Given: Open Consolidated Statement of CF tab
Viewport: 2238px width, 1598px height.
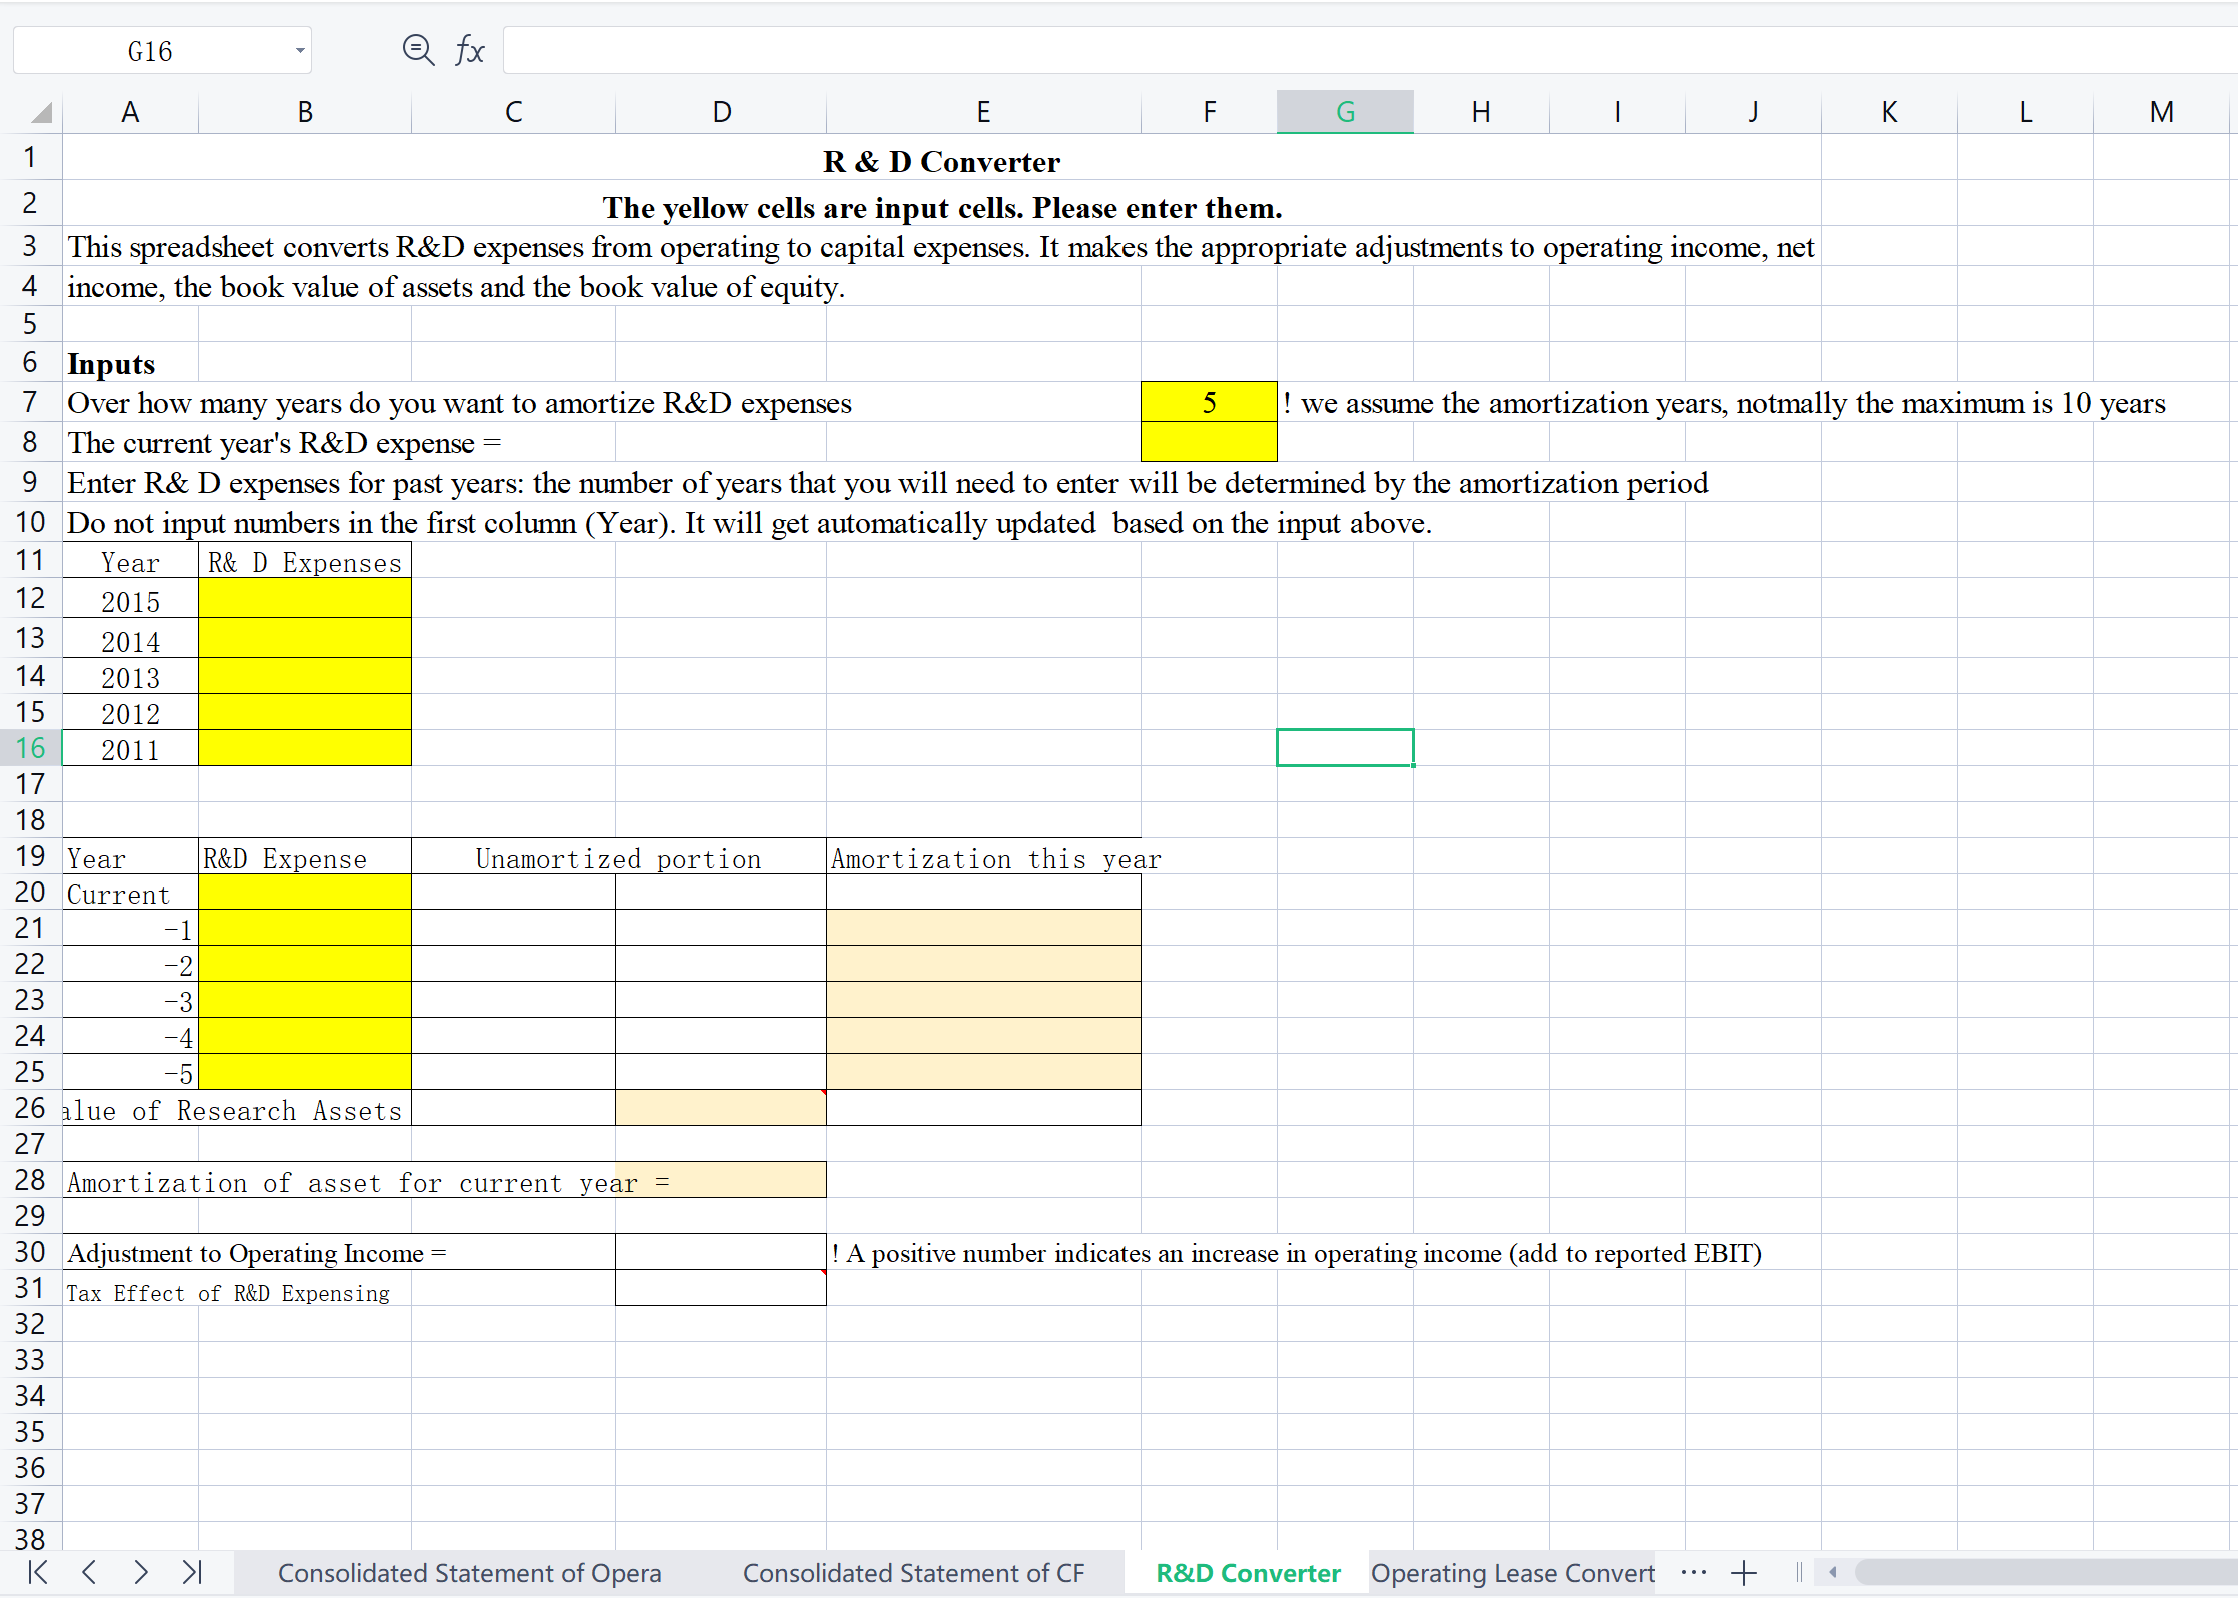Looking at the screenshot, I should [913, 1573].
